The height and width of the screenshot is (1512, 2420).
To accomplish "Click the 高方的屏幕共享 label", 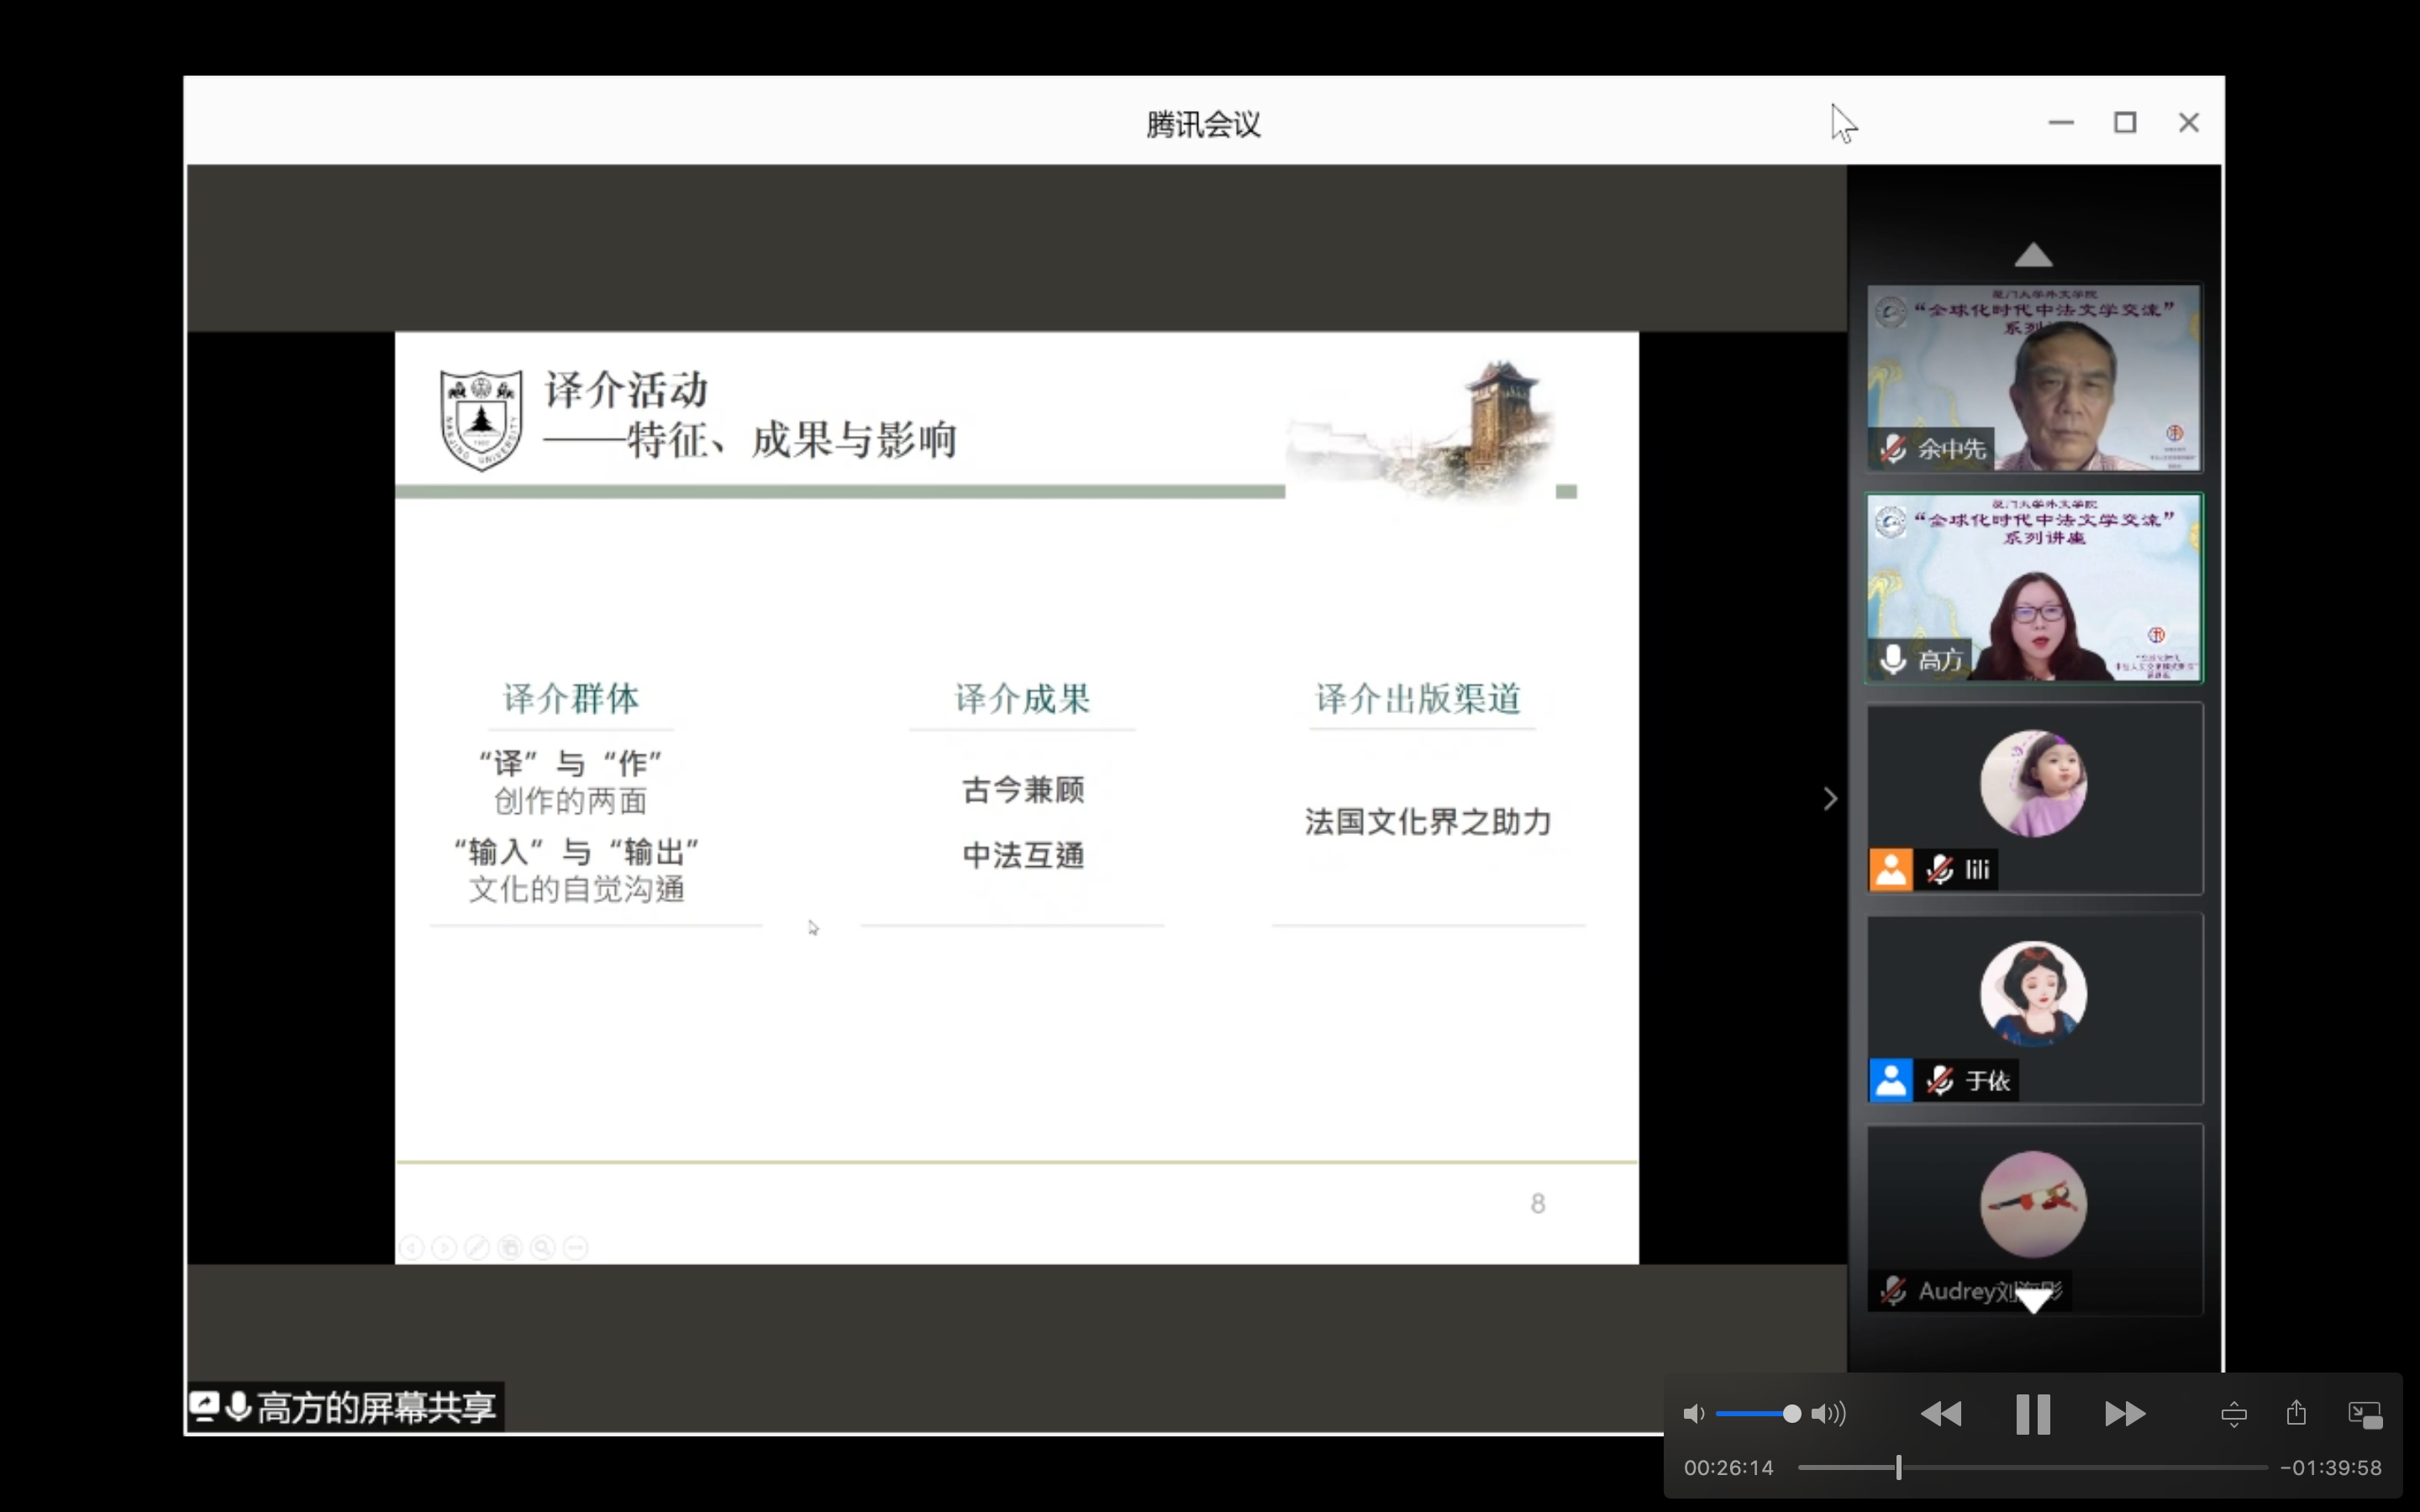I will (x=376, y=1407).
